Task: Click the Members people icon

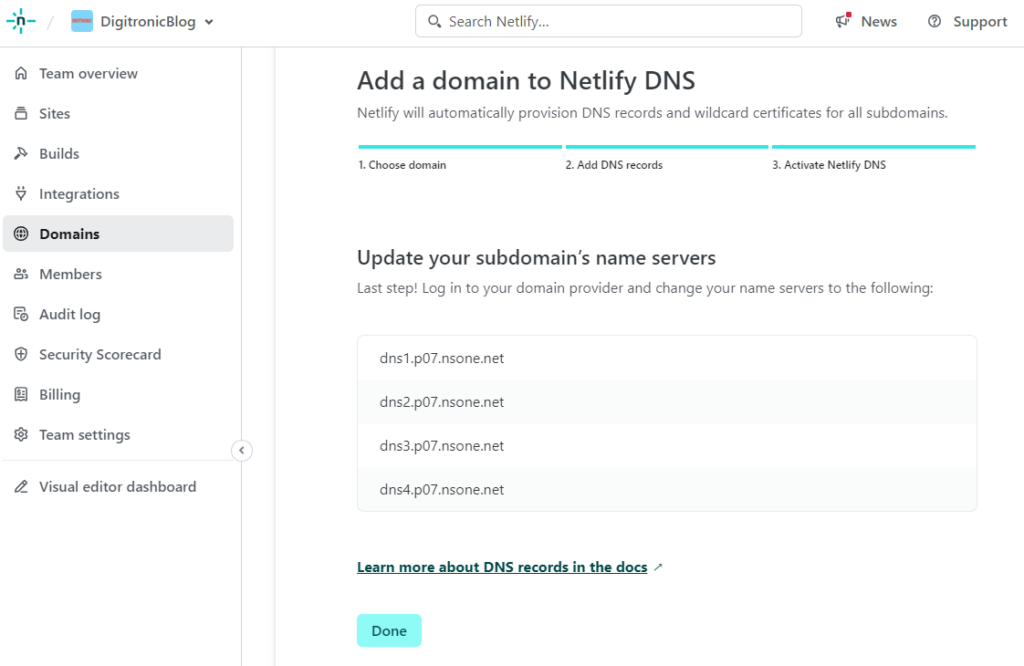Action: pos(21,274)
